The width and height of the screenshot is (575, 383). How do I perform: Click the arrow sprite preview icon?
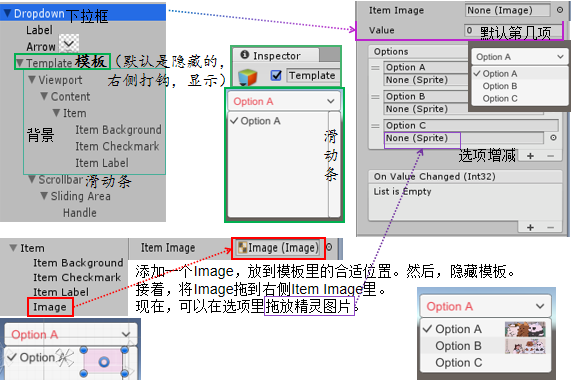tap(69, 44)
